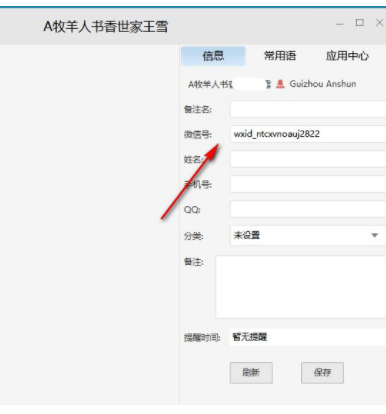The image size is (386, 414).
Task: Click the Guizhou Anshun location text
Action: (323, 84)
